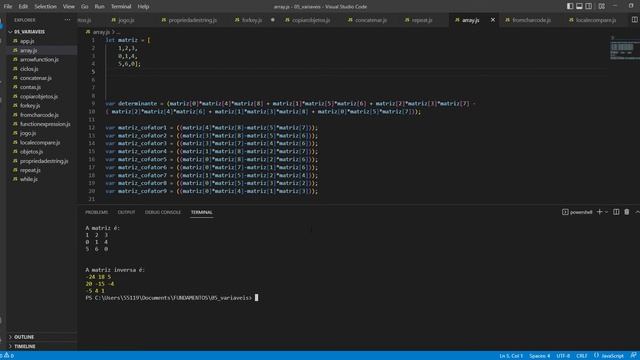This screenshot has width=640, height=360.
Task: Maximize panel size chevron
Action: (x=637, y=212)
